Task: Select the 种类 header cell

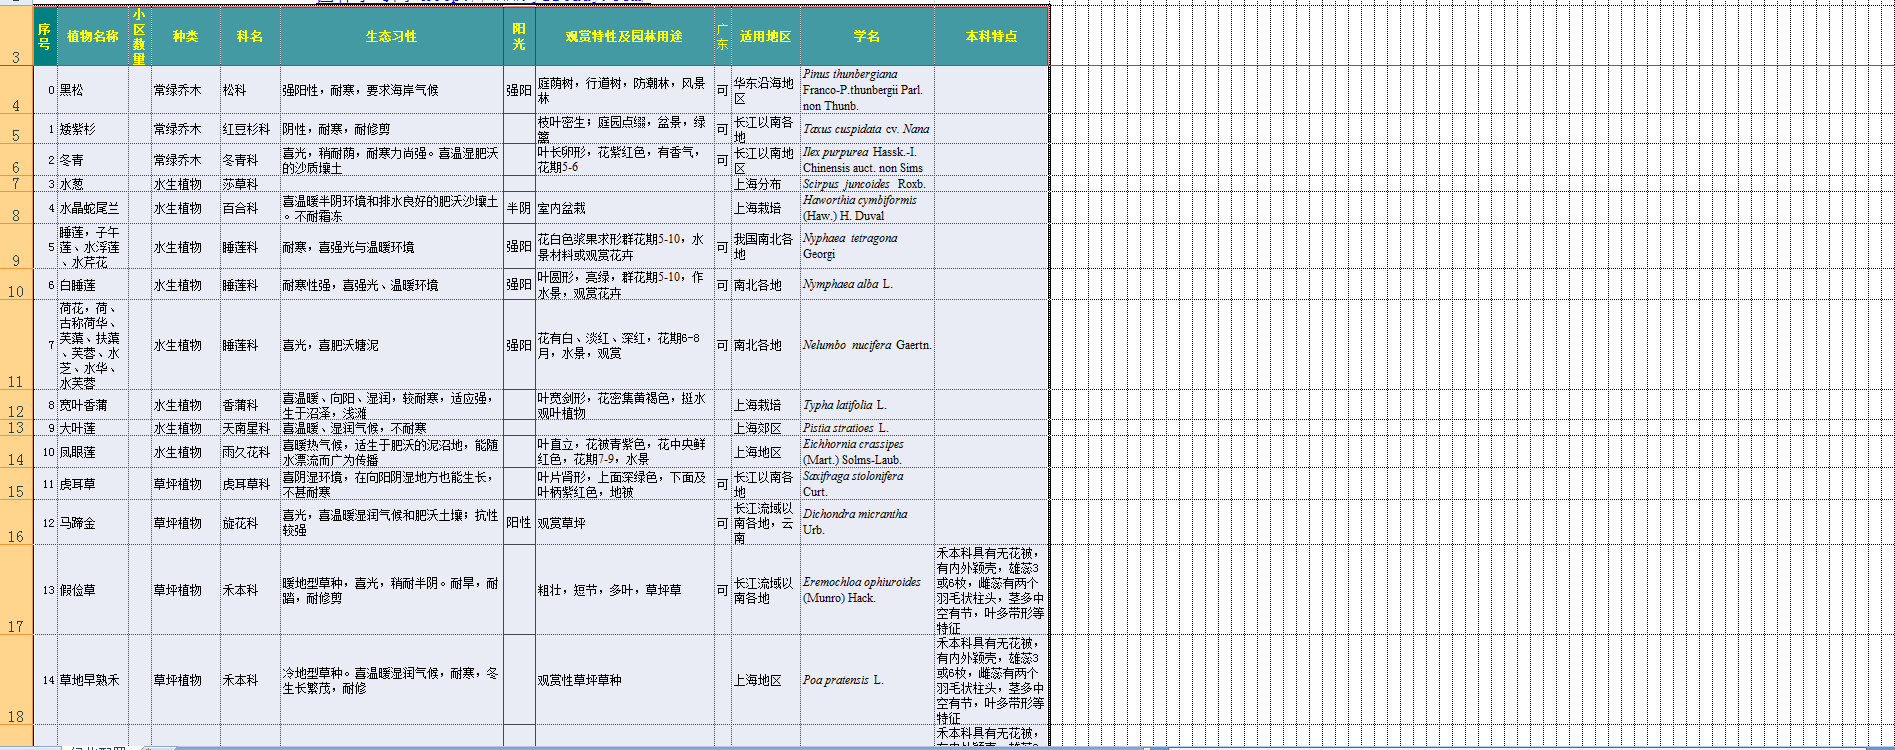Action: coord(185,36)
